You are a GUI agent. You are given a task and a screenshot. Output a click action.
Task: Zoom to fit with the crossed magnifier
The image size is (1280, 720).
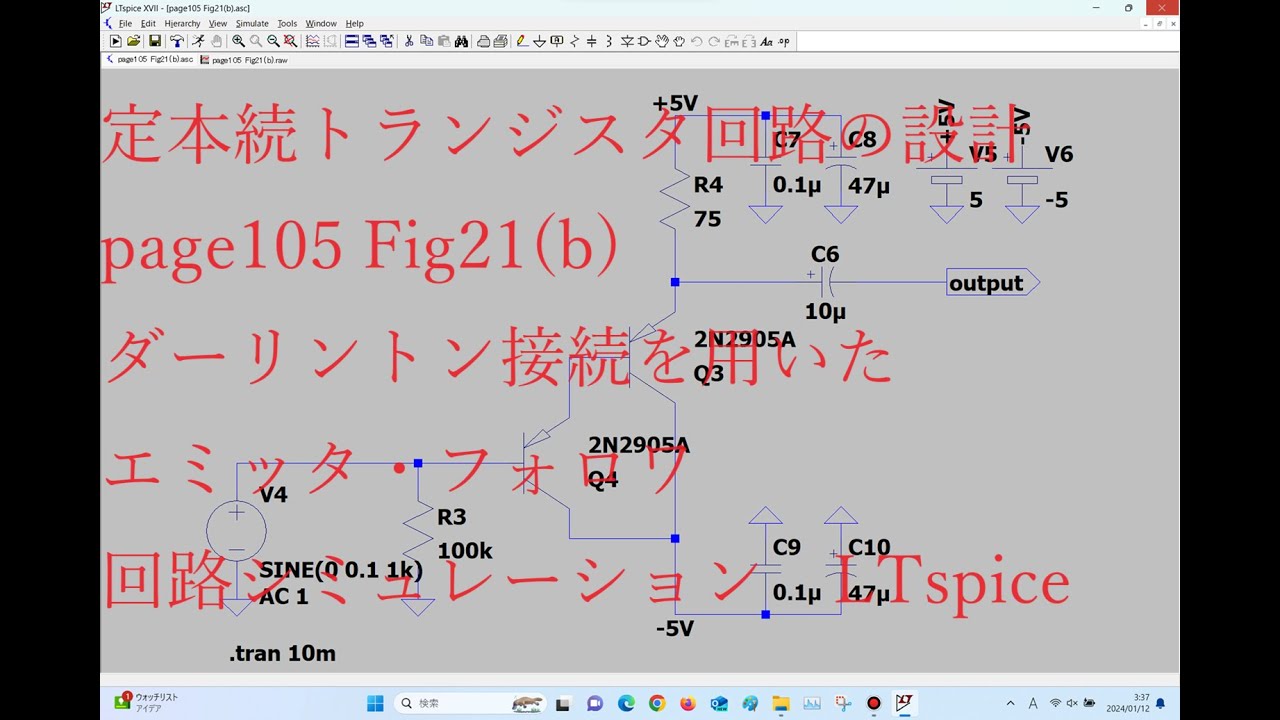coord(290,41)
